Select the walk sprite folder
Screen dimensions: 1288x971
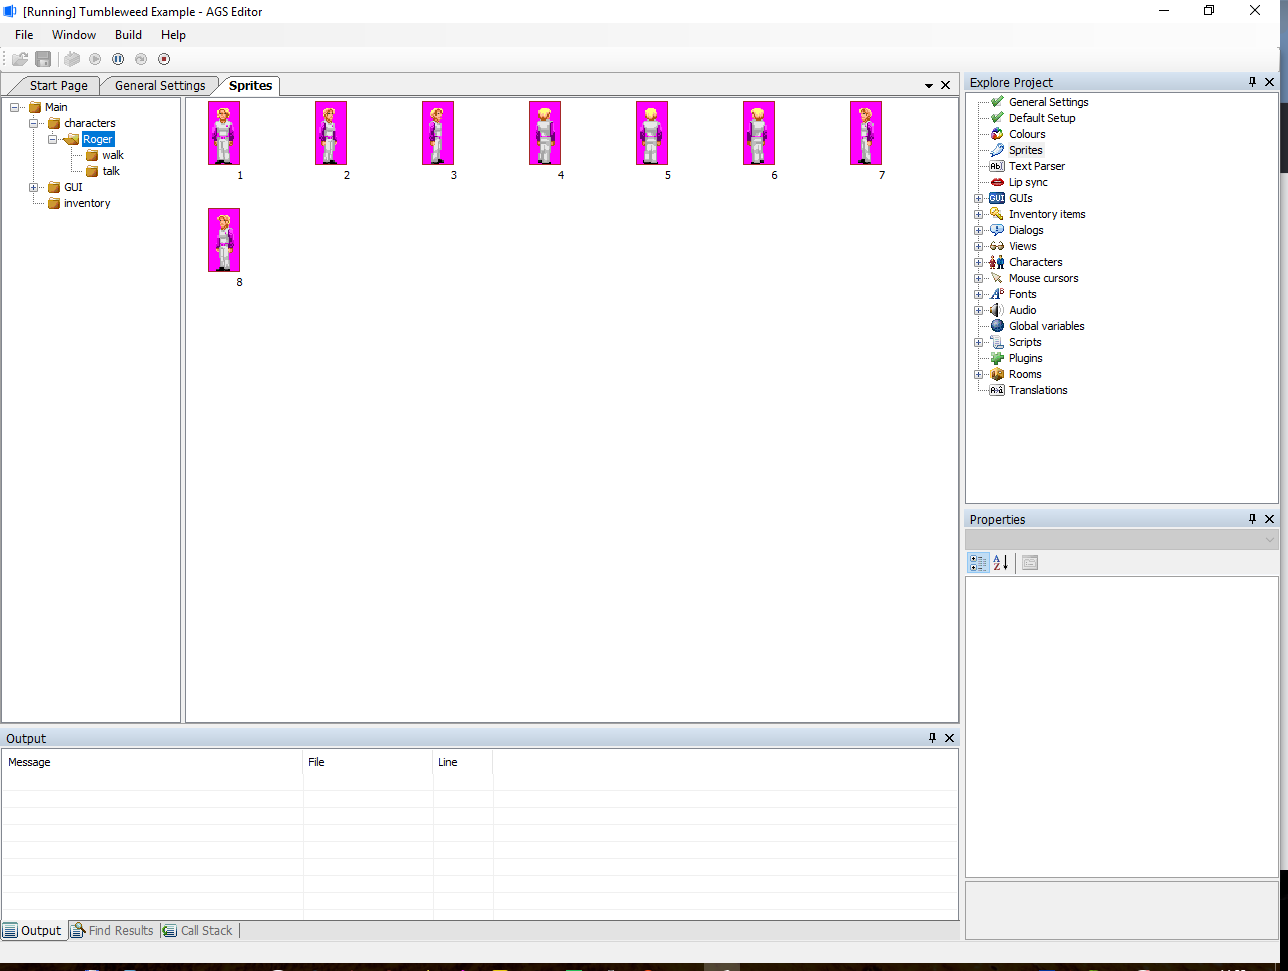[112, 155]
